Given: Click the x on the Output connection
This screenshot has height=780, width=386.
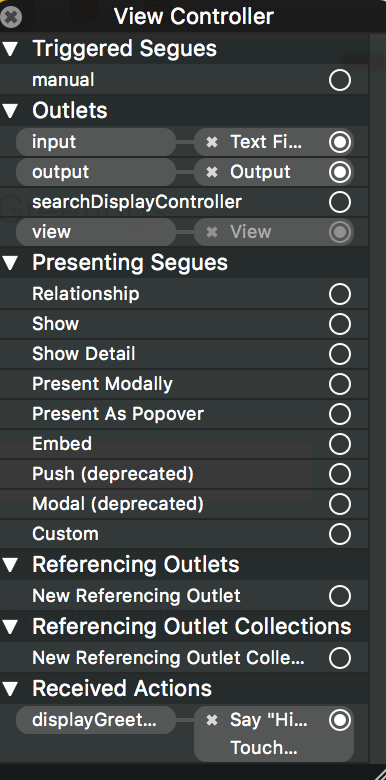Looking at the screenshot, I should [x=212, y=172].
